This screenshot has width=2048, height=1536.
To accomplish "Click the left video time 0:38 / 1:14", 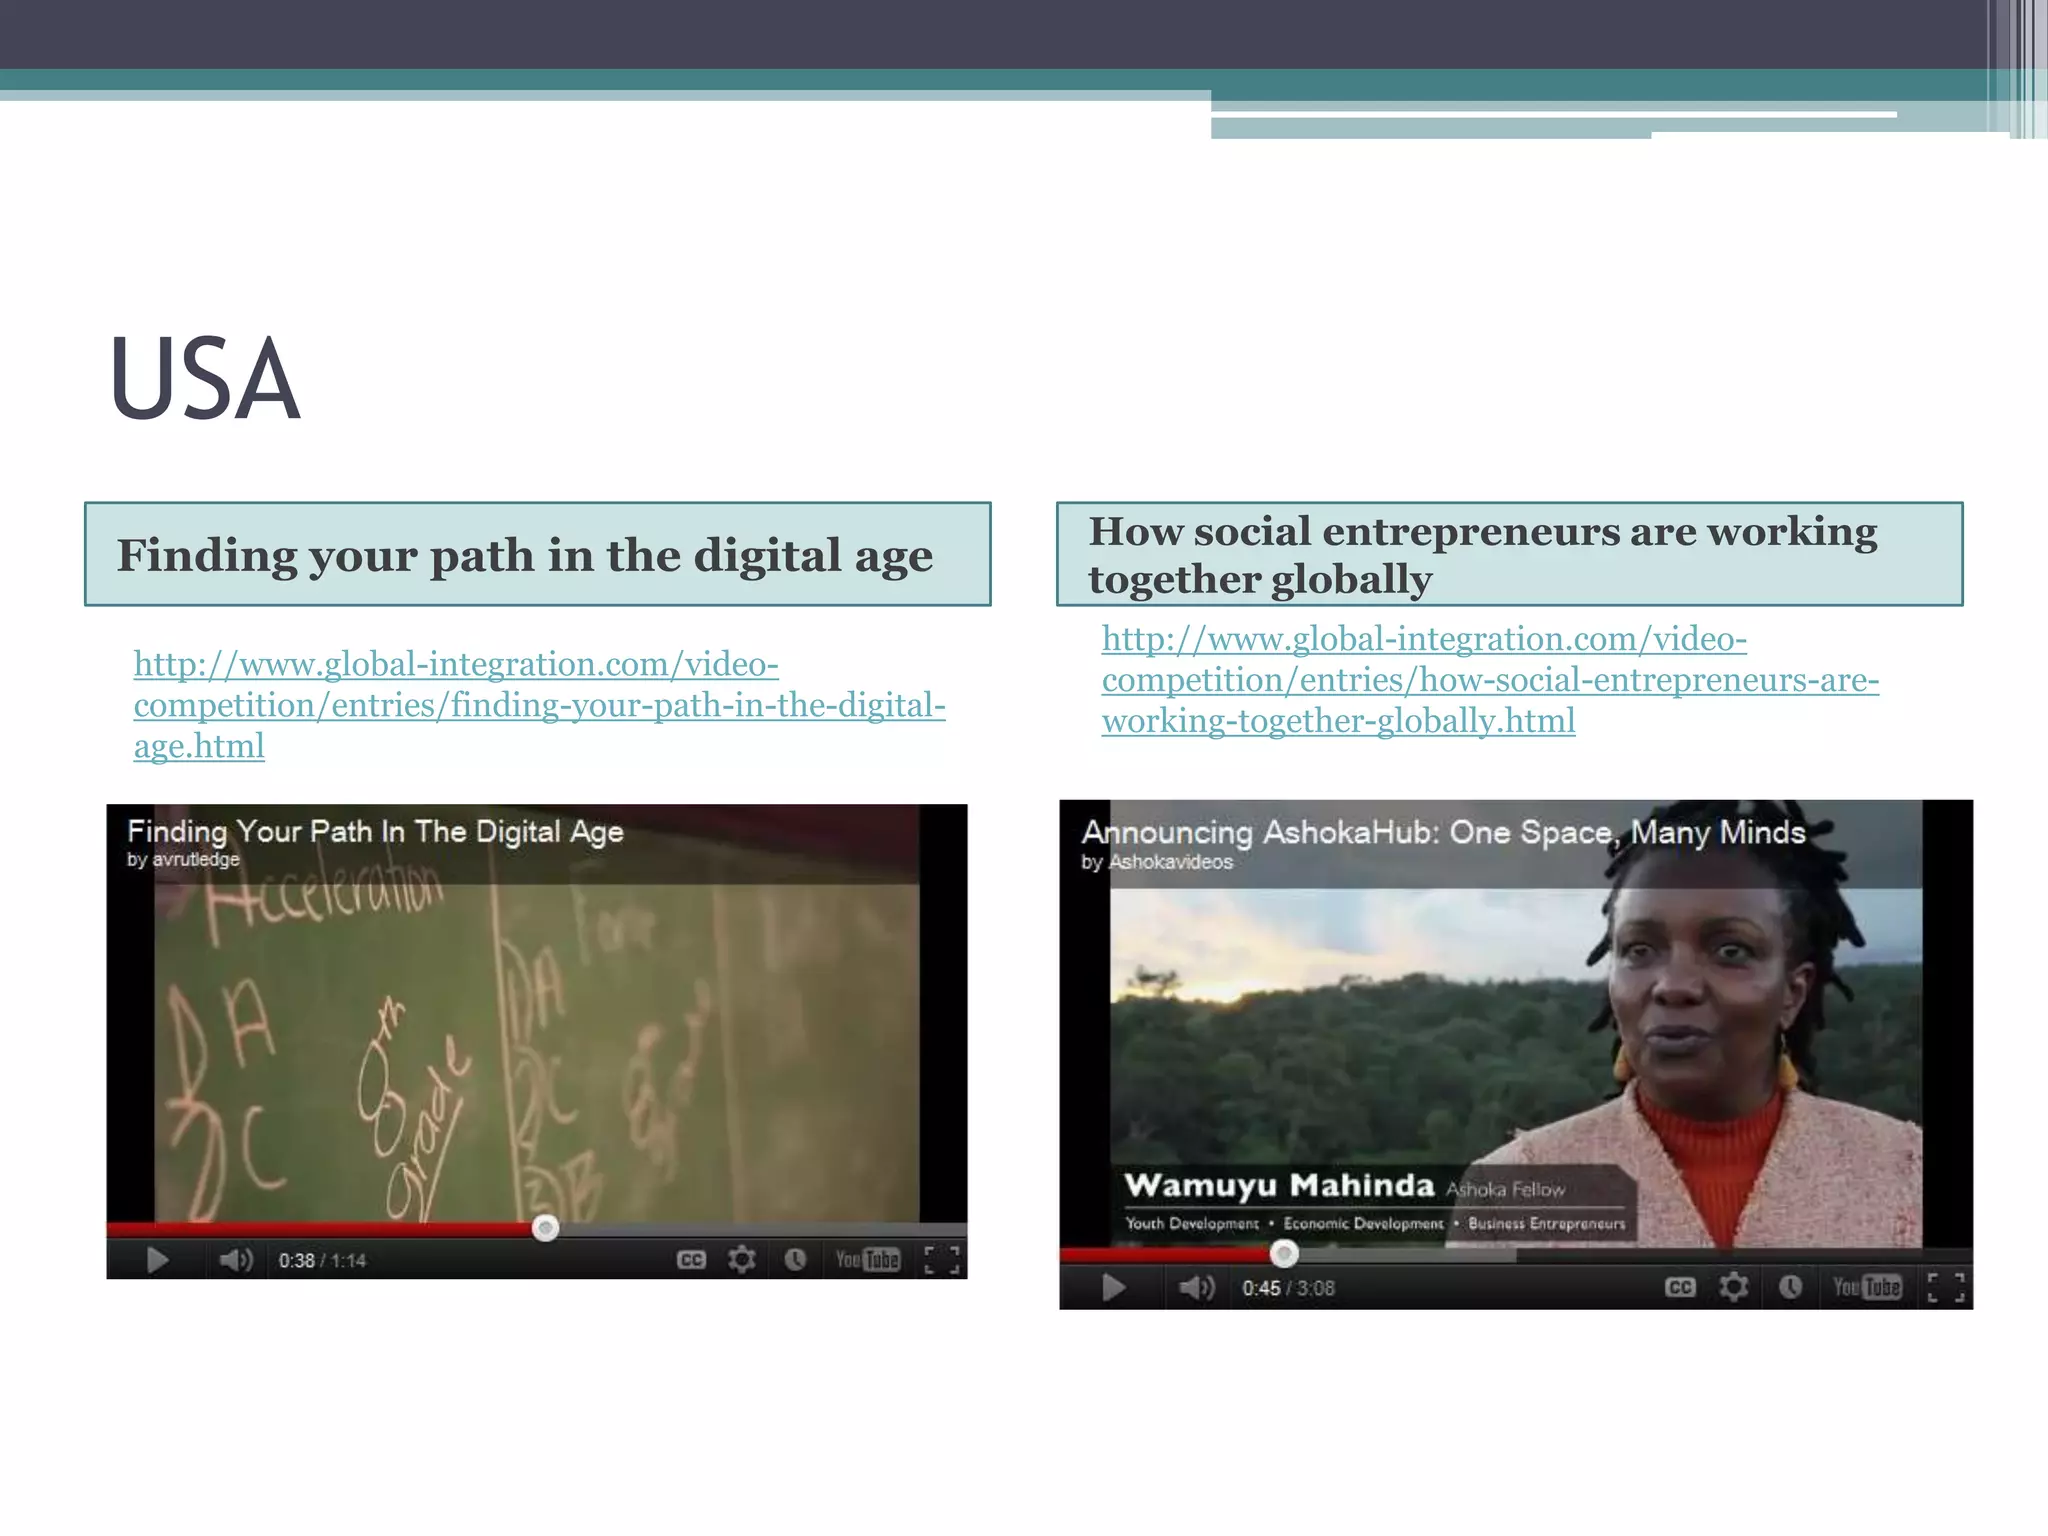I will [x=322, y=1261].
